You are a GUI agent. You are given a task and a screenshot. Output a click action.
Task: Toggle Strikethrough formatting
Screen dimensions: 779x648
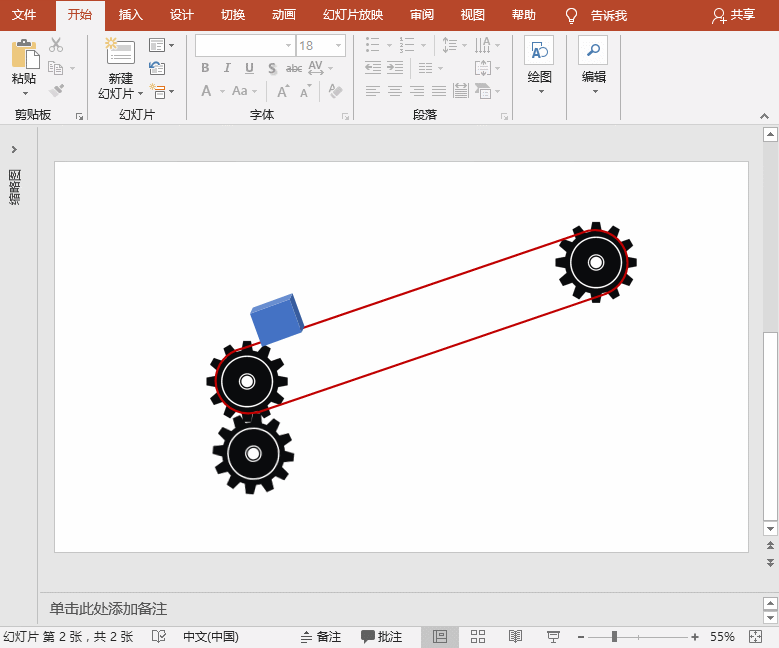[x=294, y=68]
